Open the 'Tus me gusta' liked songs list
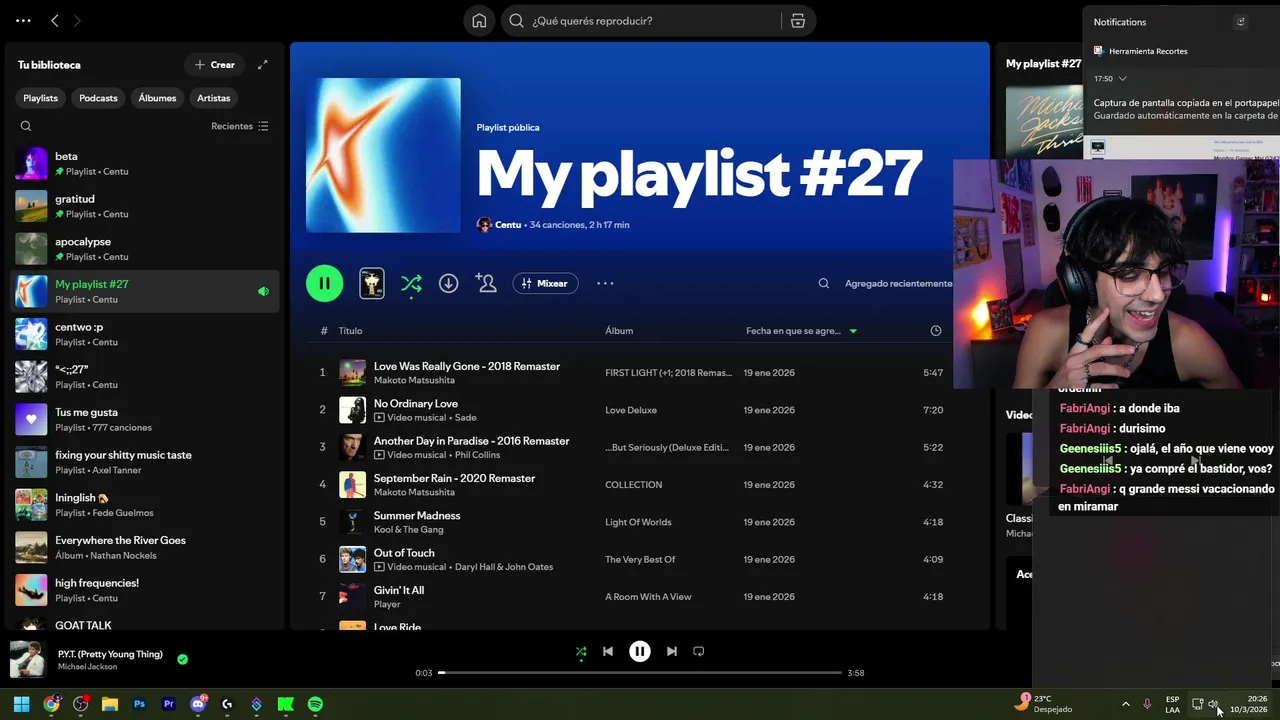Viewport: 1280px width, 720px height. [145, 419]
